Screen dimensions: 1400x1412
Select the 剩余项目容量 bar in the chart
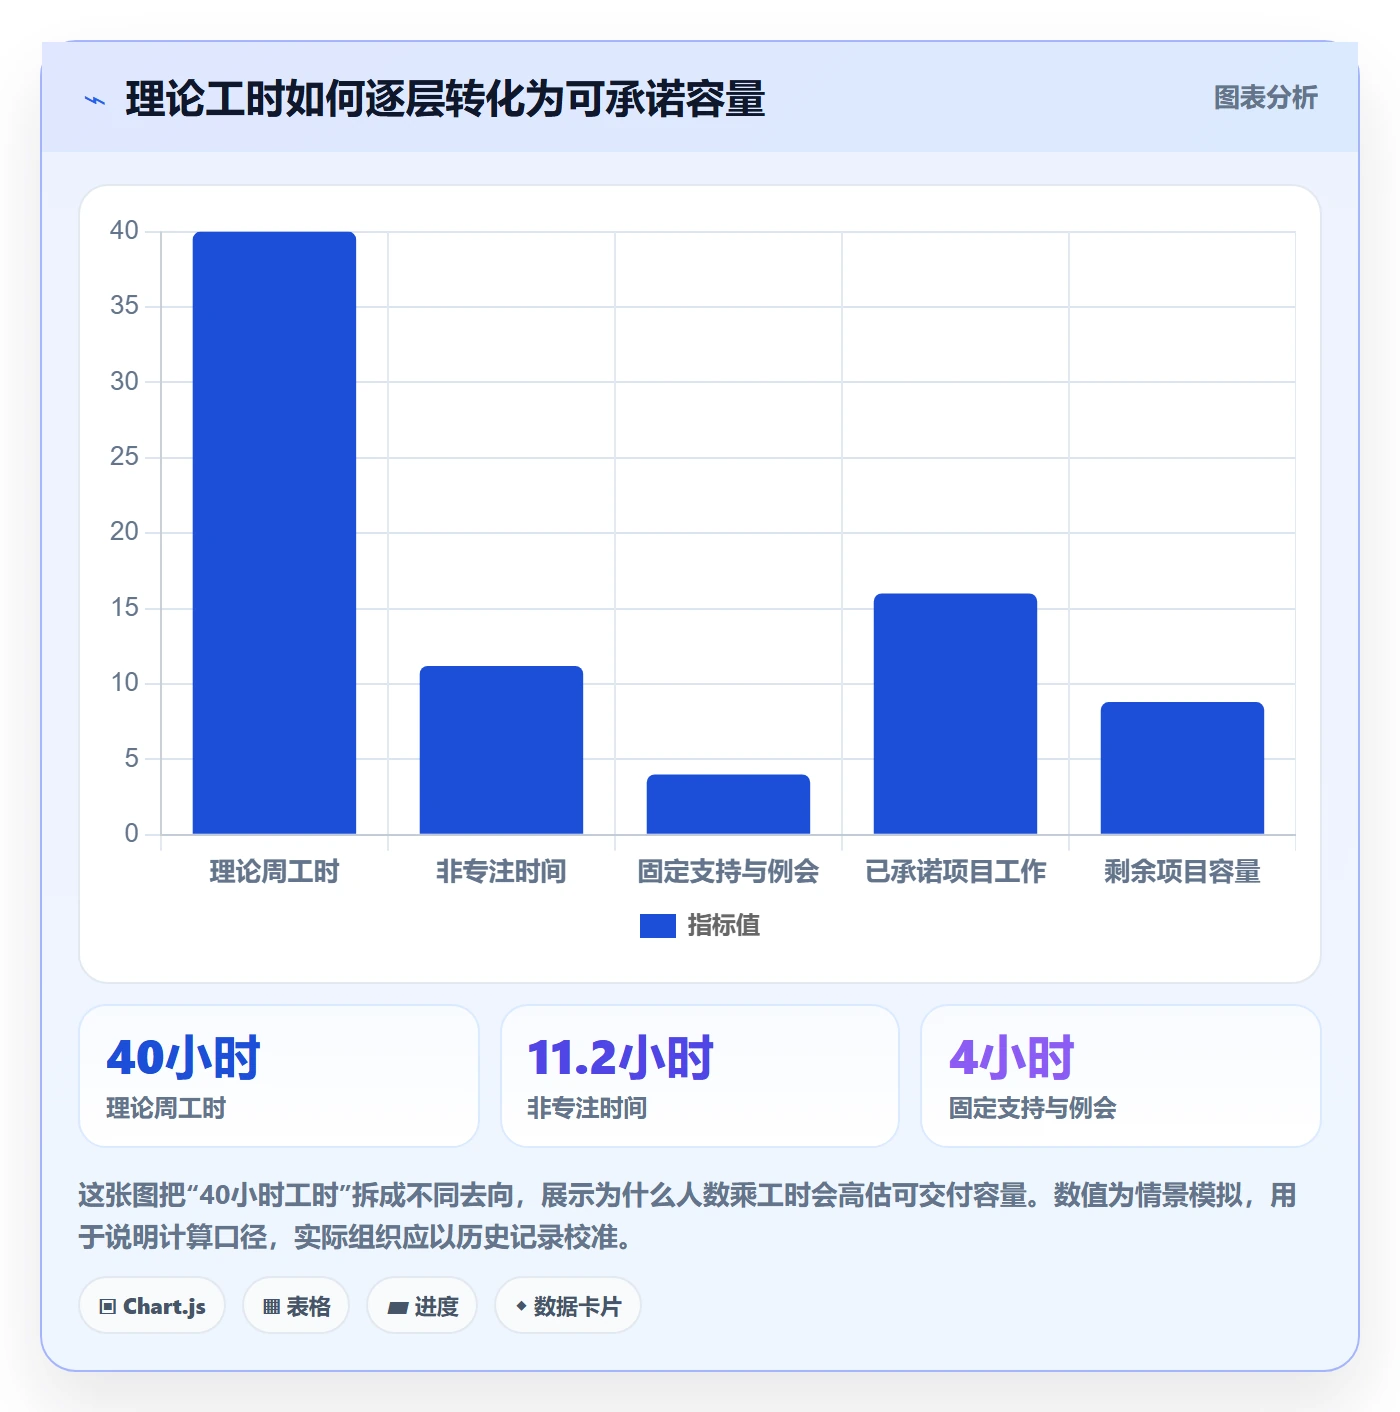(x=1182, y=768)
